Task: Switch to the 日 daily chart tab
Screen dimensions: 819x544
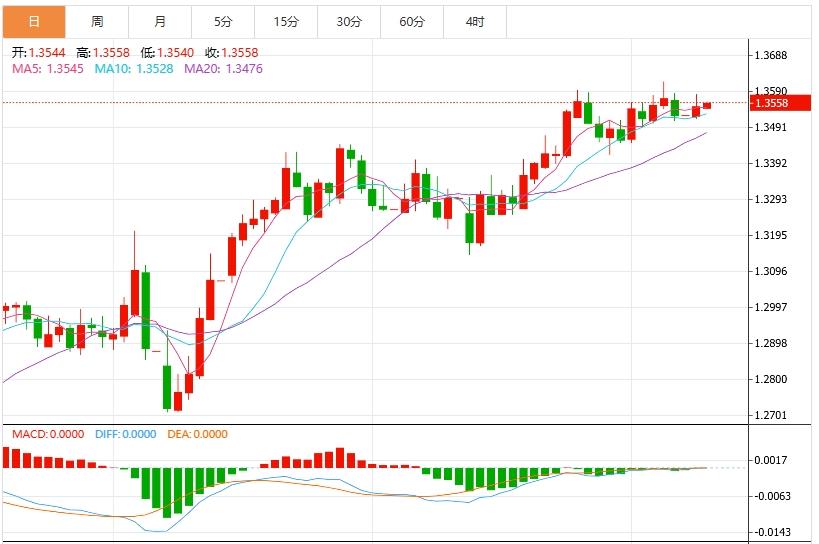Action: (x=34, y=21)
